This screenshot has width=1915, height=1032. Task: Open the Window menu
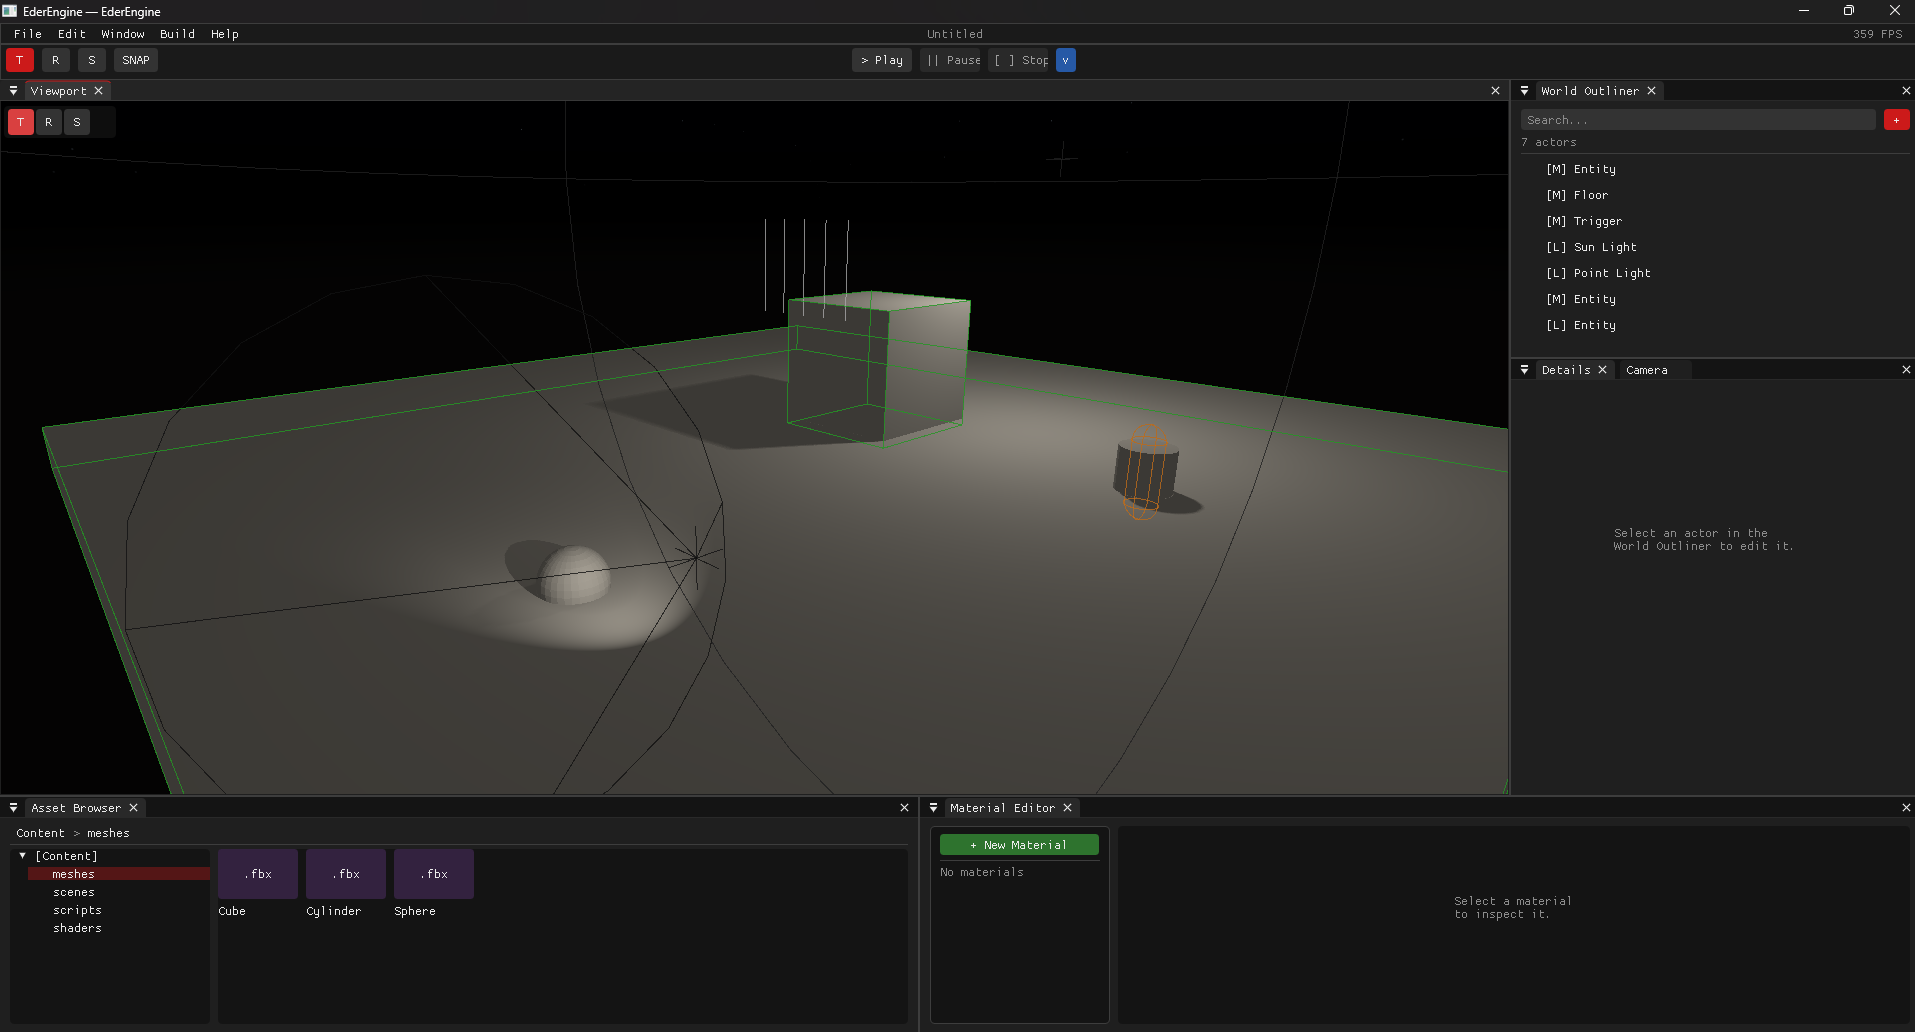[123, 34]
